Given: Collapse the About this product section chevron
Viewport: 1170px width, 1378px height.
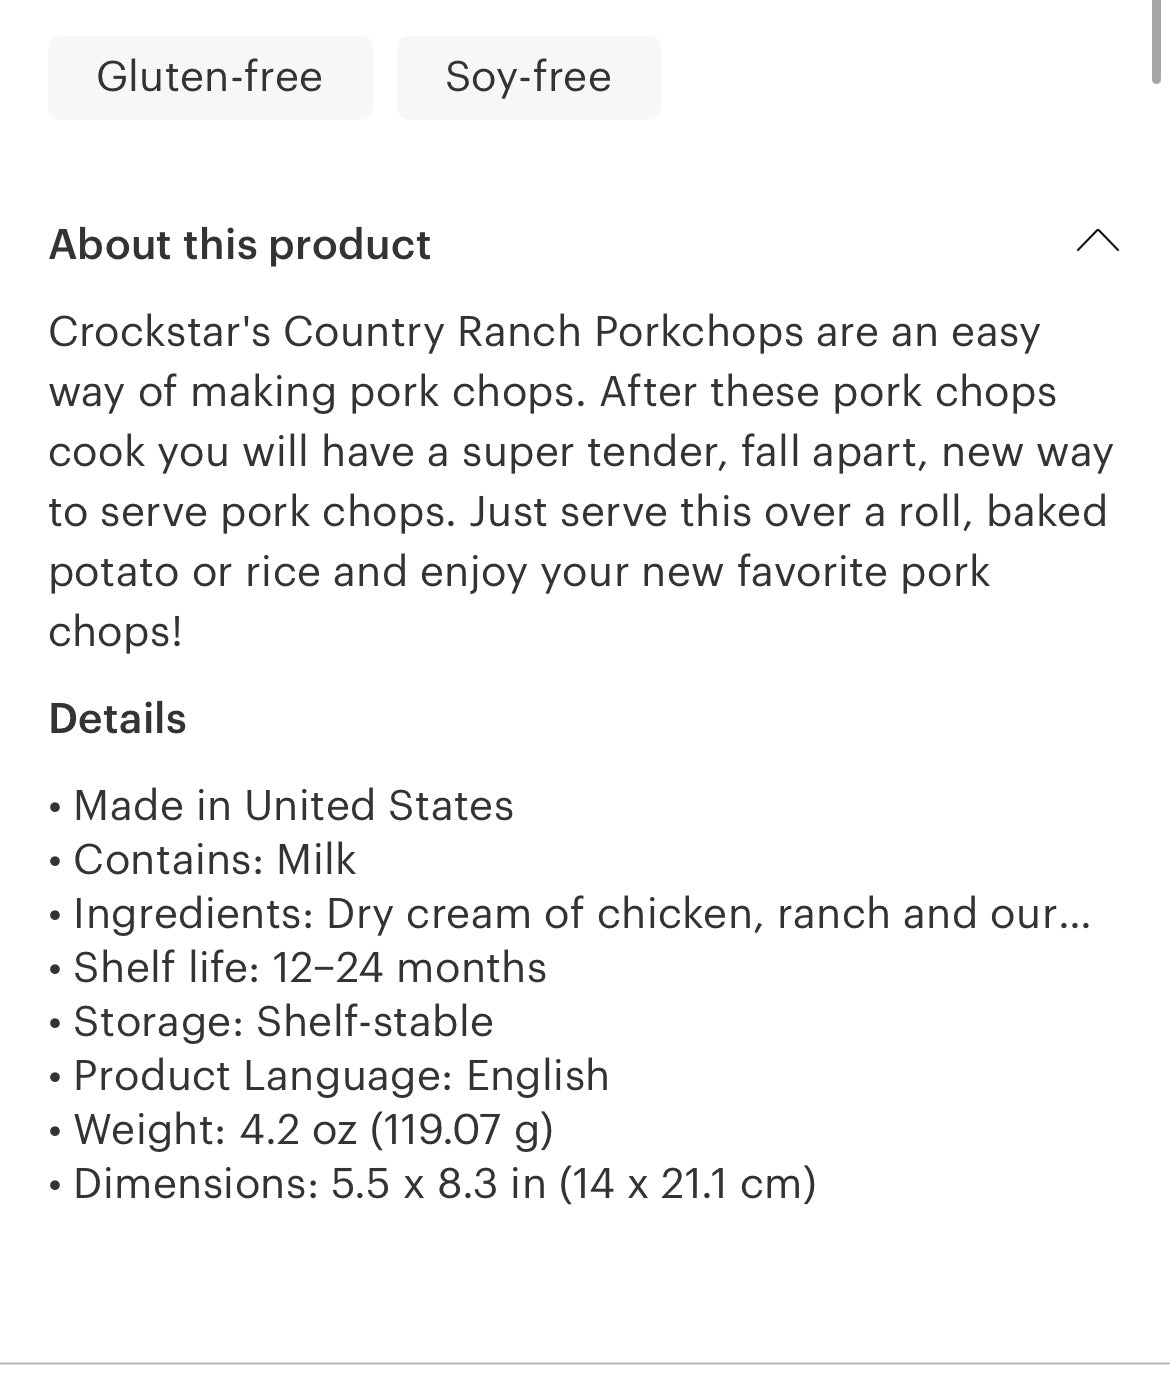Looking at the screenshot, I should coord(1097,241).
